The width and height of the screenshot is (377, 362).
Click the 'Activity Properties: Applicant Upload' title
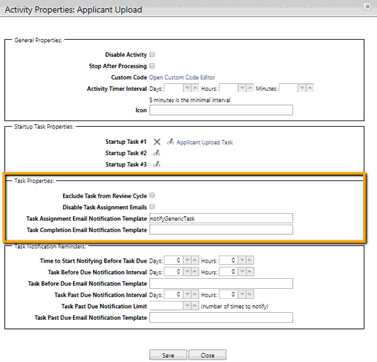(x=73, y=10)
